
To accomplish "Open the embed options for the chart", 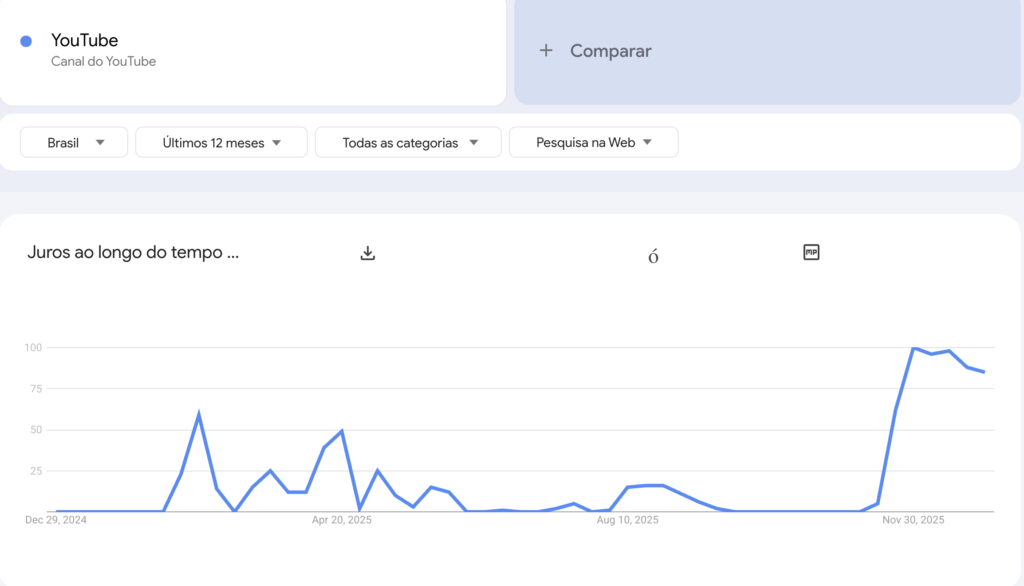I will coord(809,251).
